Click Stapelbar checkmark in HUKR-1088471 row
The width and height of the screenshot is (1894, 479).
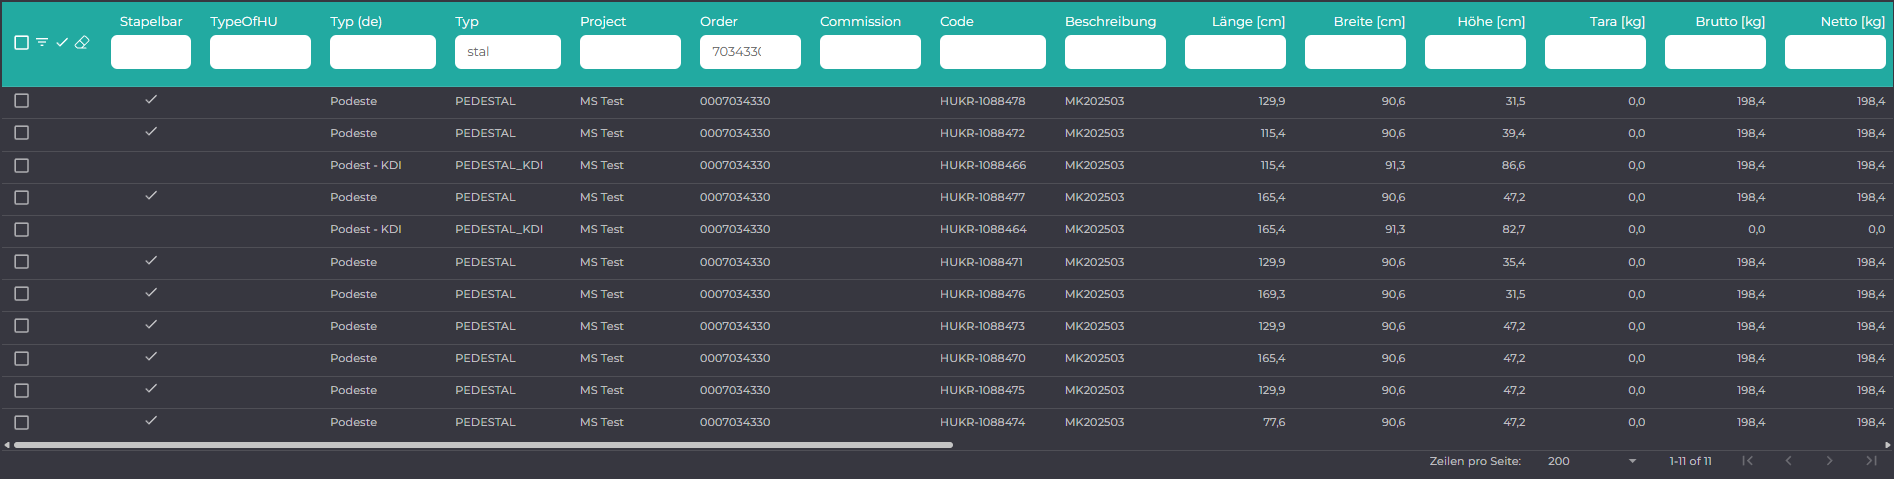pyautogui.click(x=151, y=261)
